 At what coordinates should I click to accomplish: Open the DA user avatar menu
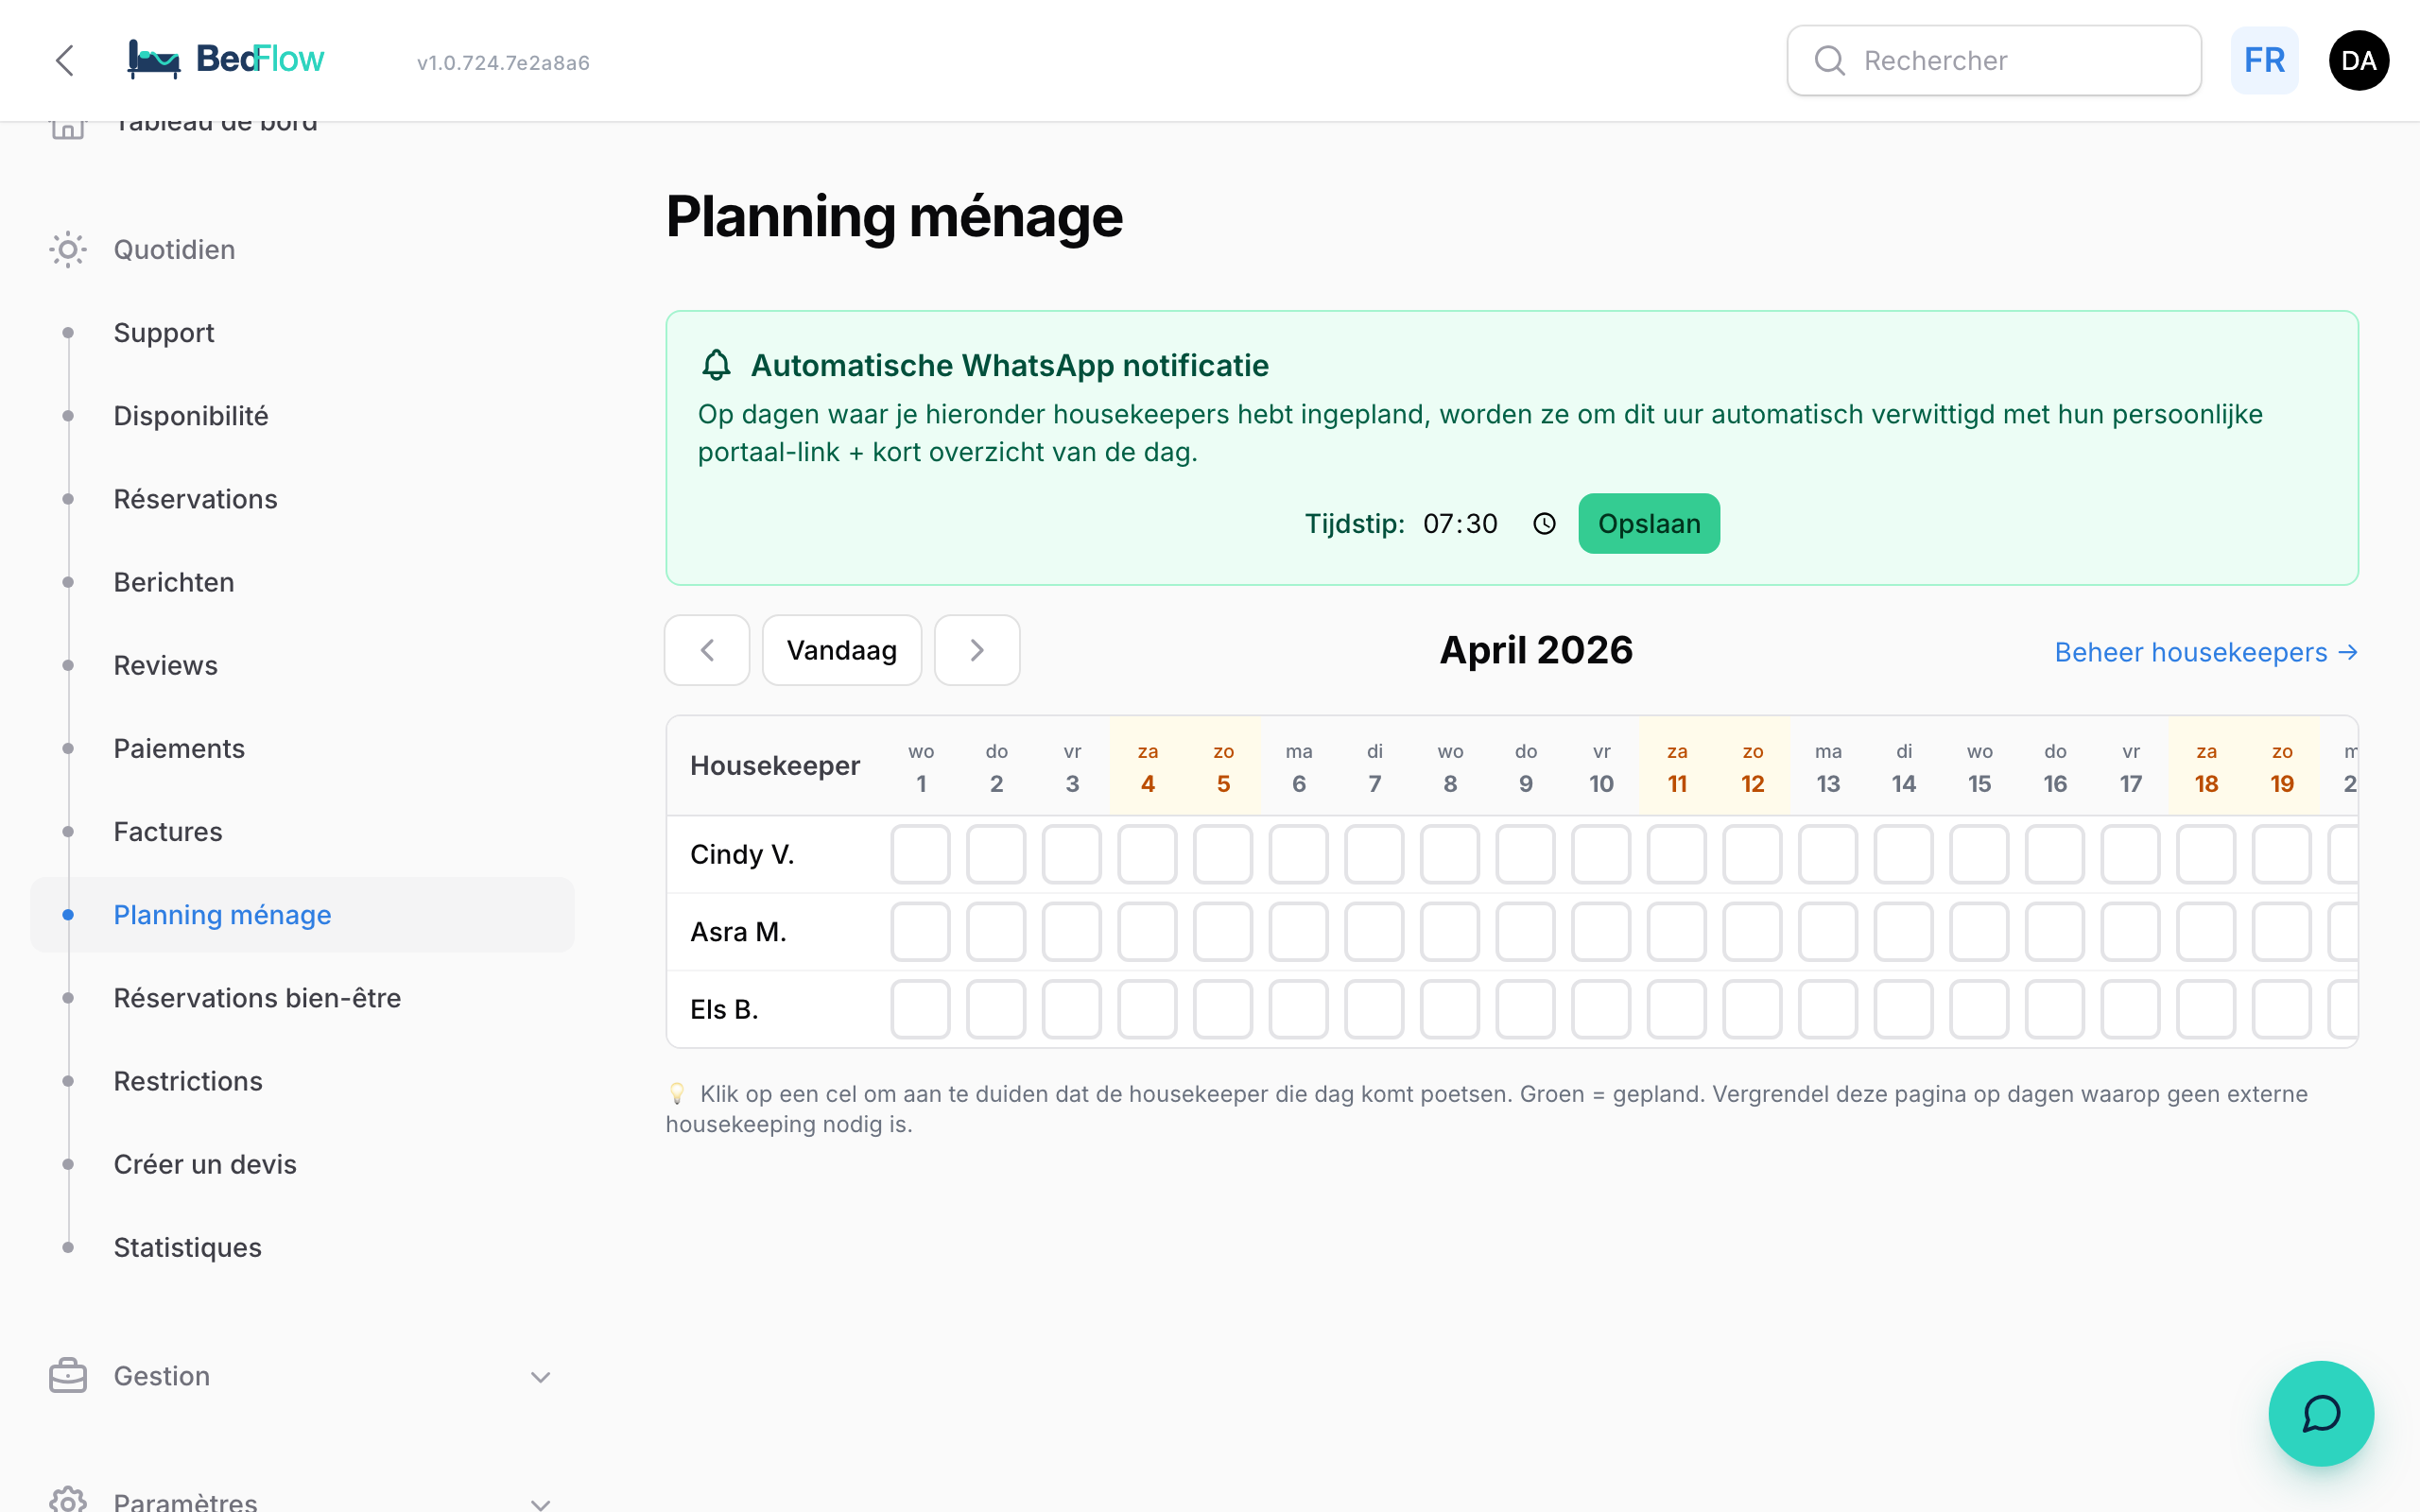tap(2358, 61)
